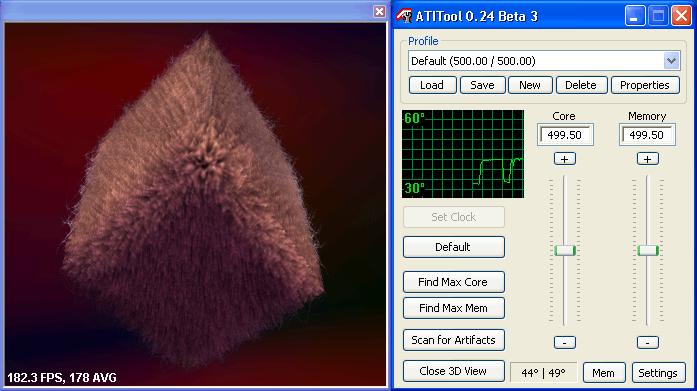
Task: Click the Memory clock slider handle
Action: coord(648,250)
